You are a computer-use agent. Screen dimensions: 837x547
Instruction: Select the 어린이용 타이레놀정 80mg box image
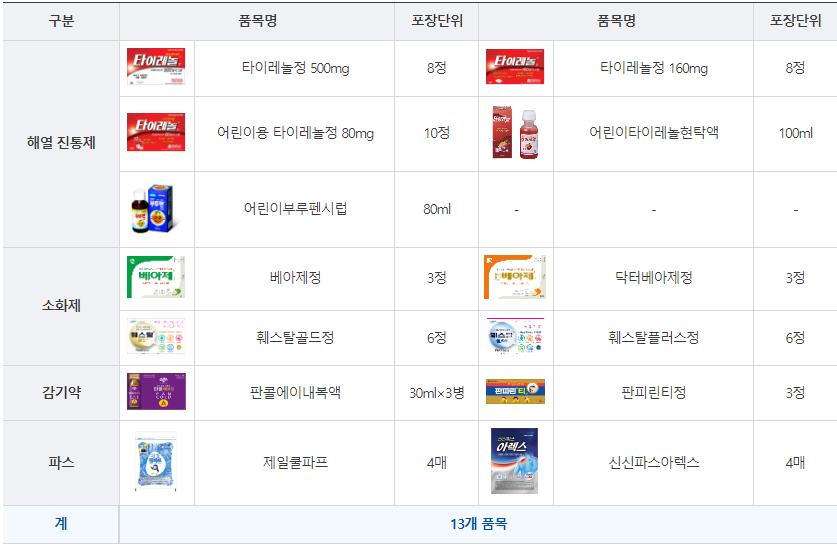(156, 132)
